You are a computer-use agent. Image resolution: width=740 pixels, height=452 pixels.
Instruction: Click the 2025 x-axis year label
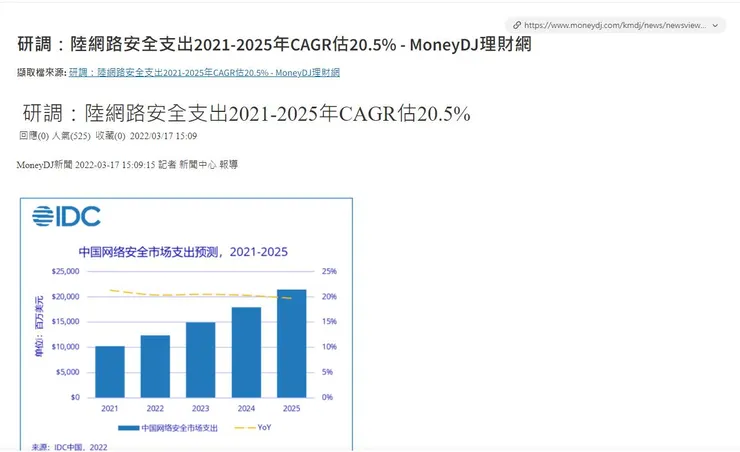(292, 409)
